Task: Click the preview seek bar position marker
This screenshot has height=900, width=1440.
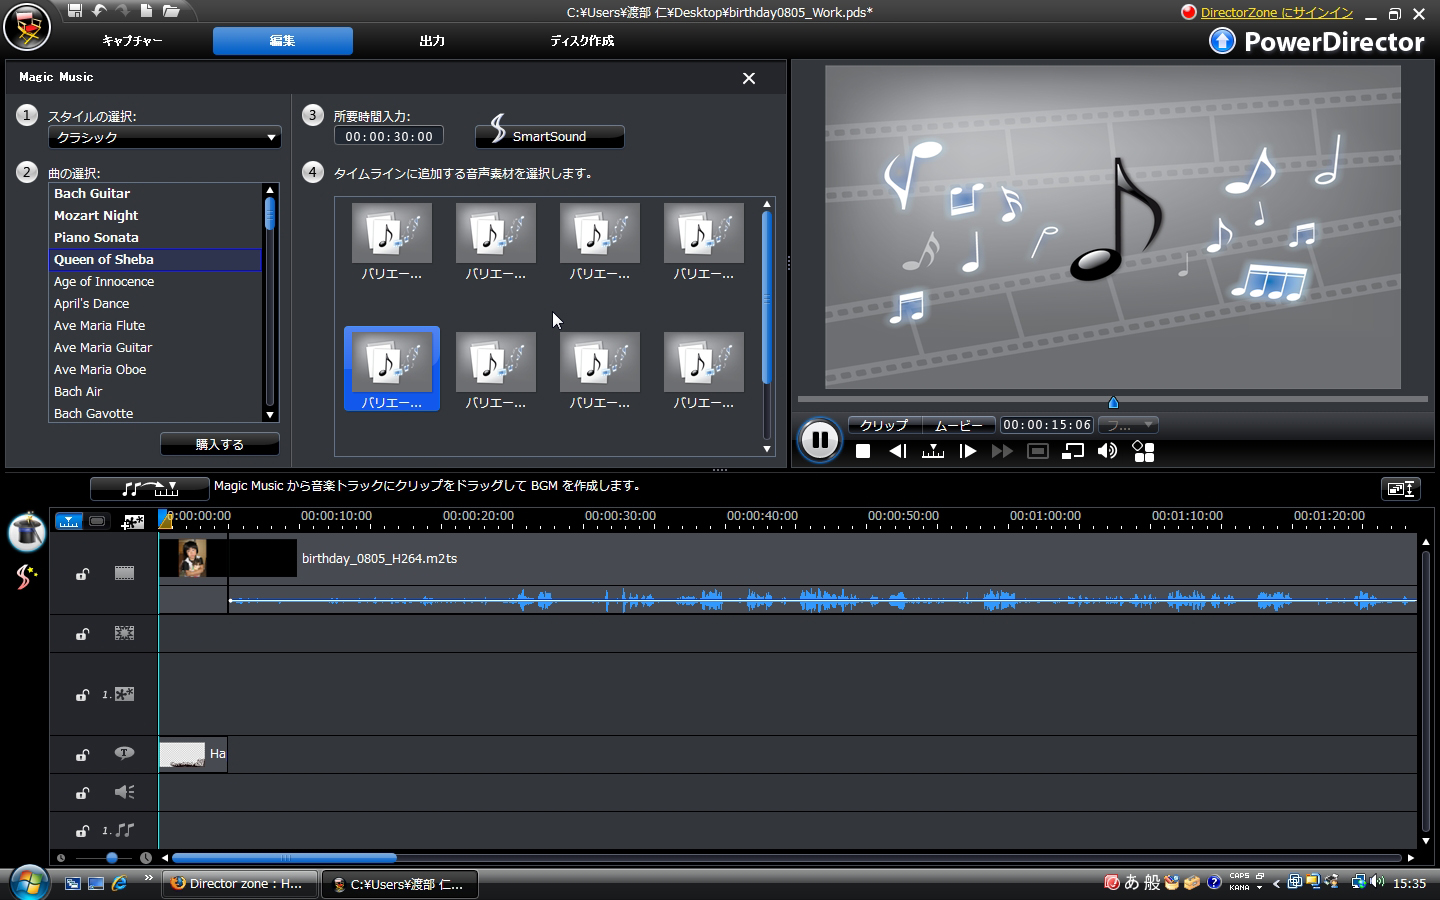Action: [x=1113, y=402]
